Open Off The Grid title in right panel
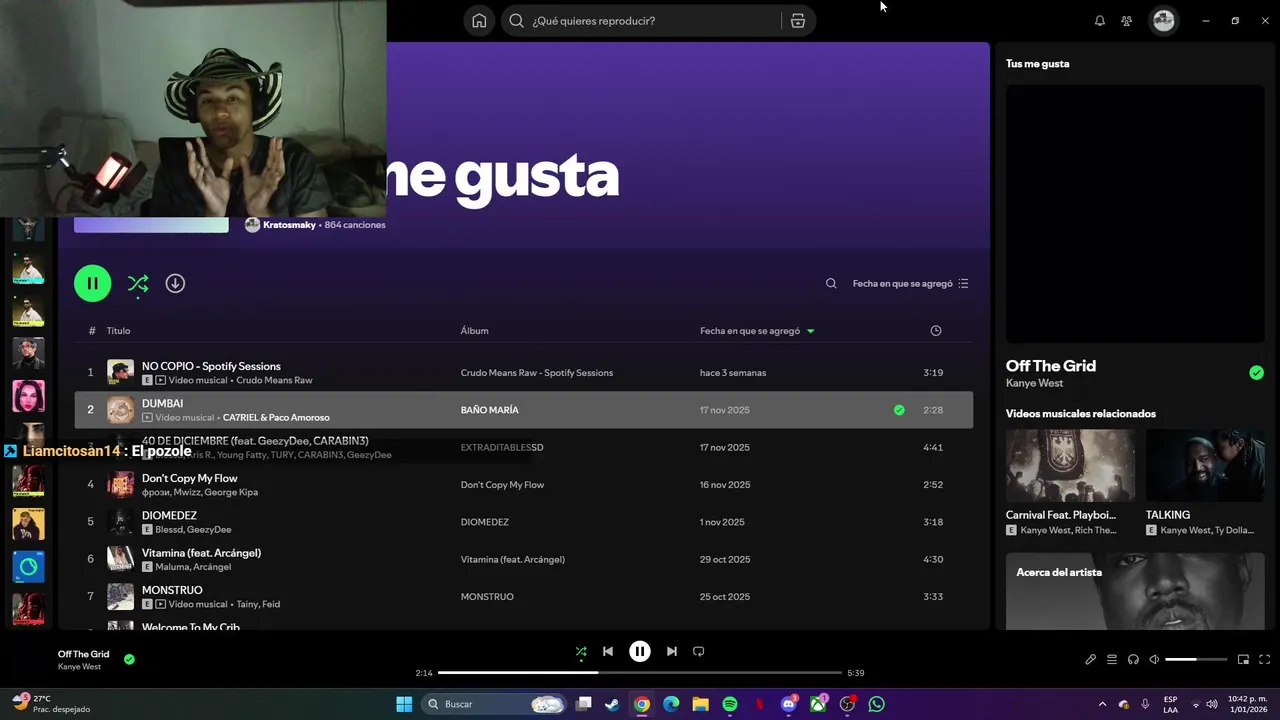 point(1051,366)
